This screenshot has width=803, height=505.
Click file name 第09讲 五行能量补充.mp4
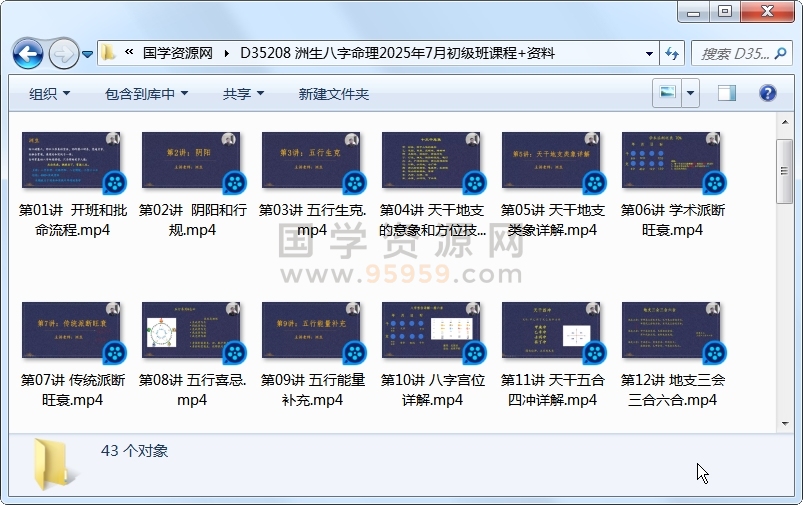tap(312, 390)
